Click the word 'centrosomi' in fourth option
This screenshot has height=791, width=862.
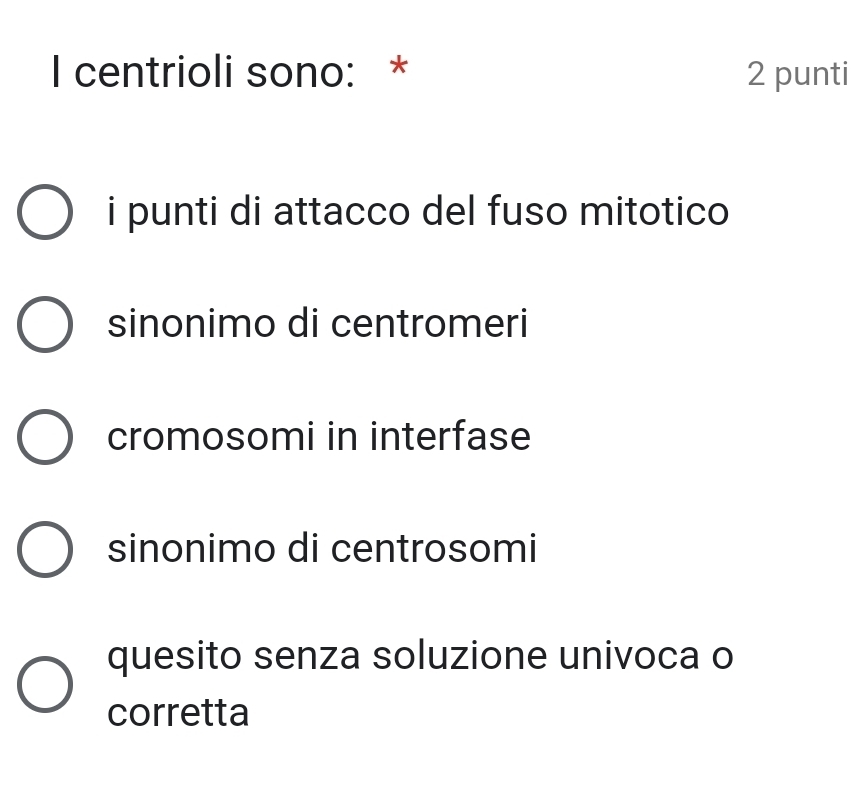435,549
